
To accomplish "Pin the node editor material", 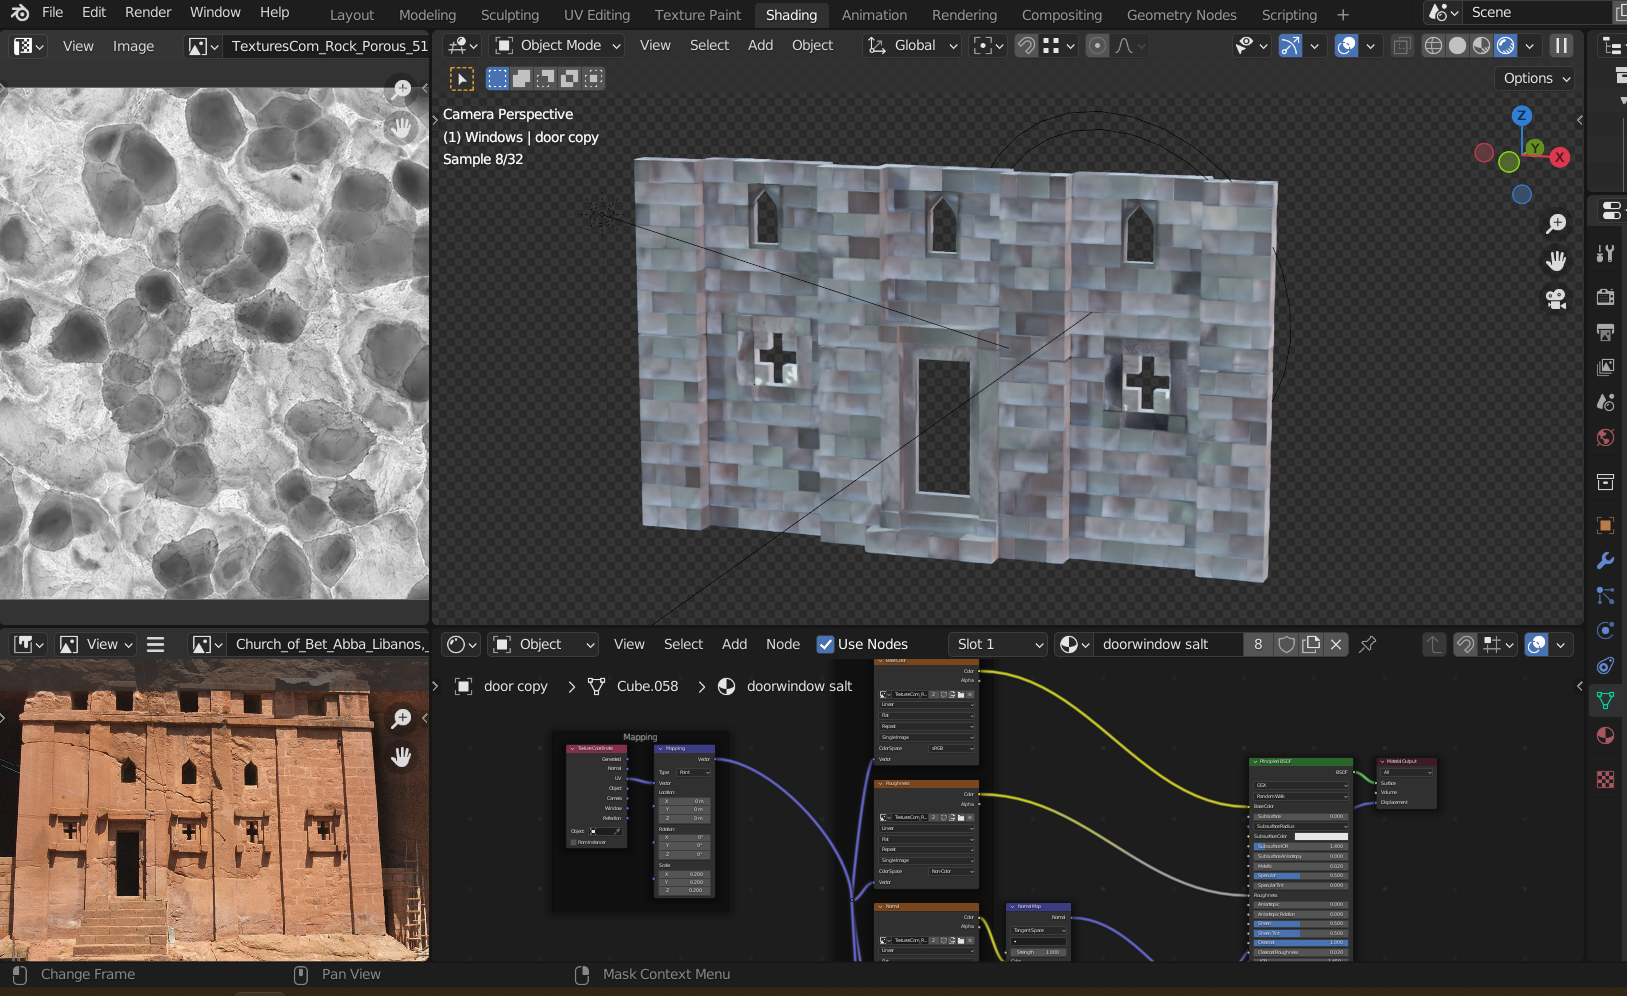I will pyautogui.click(x=1368, y=645).
